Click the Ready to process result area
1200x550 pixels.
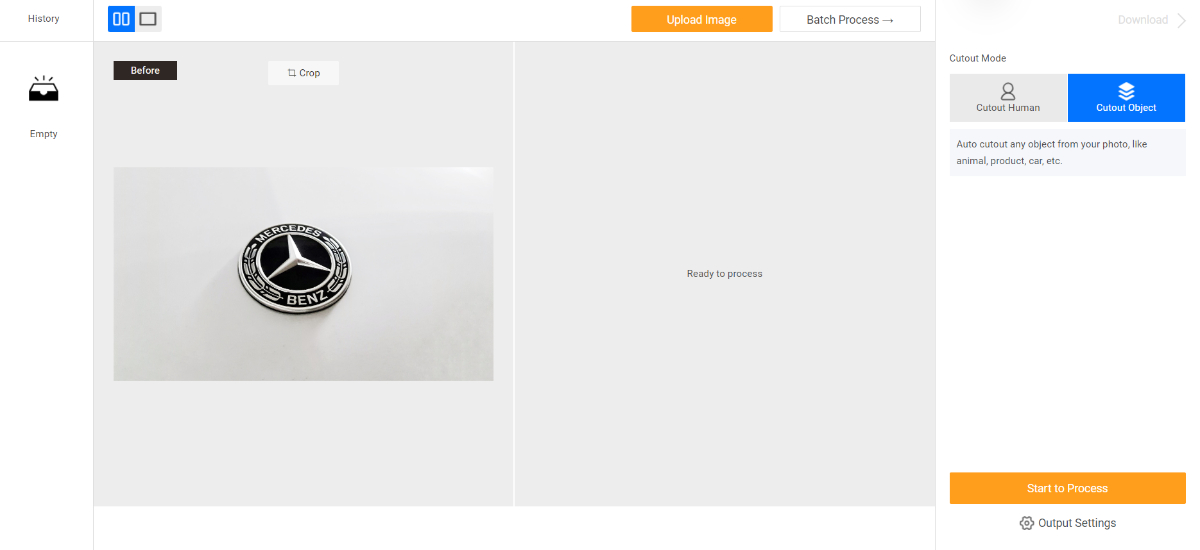725,274
